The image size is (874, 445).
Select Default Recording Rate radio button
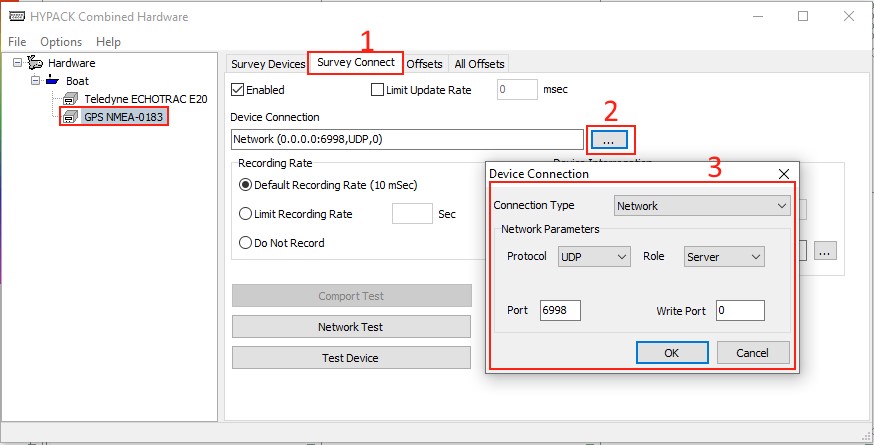[x=245, y=185]
